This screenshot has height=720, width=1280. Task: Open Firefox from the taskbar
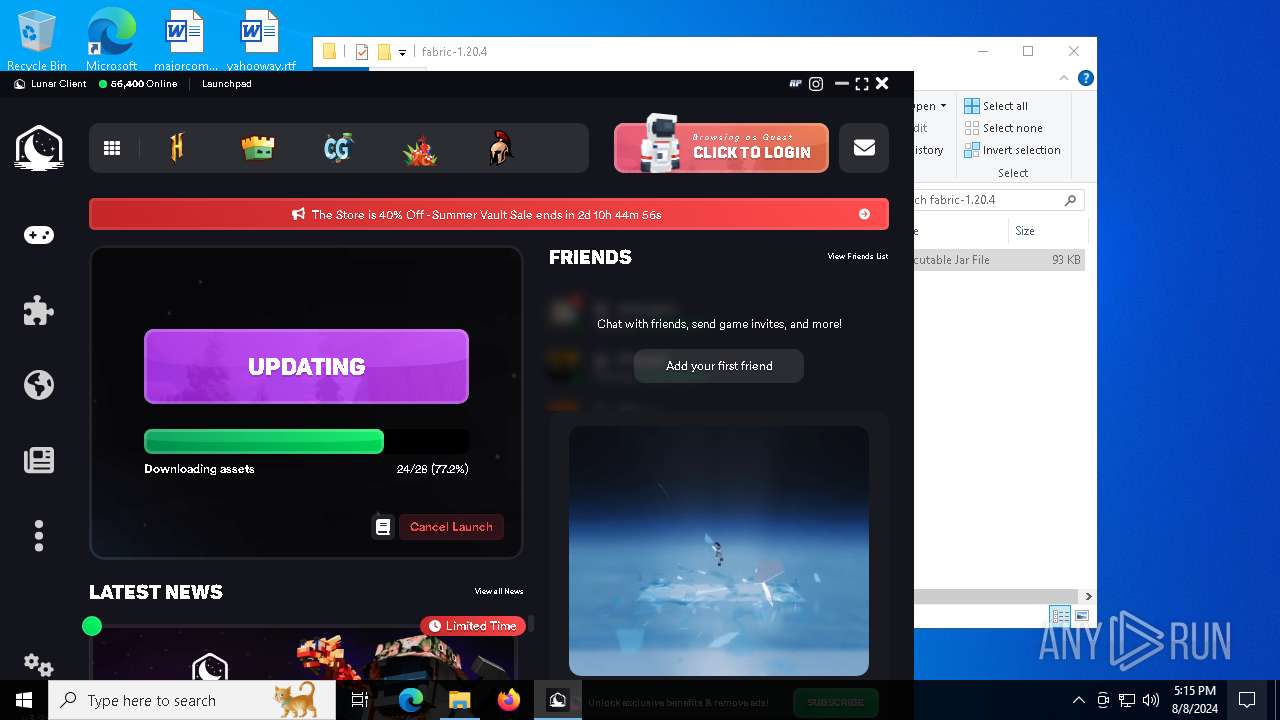(509, 700)
